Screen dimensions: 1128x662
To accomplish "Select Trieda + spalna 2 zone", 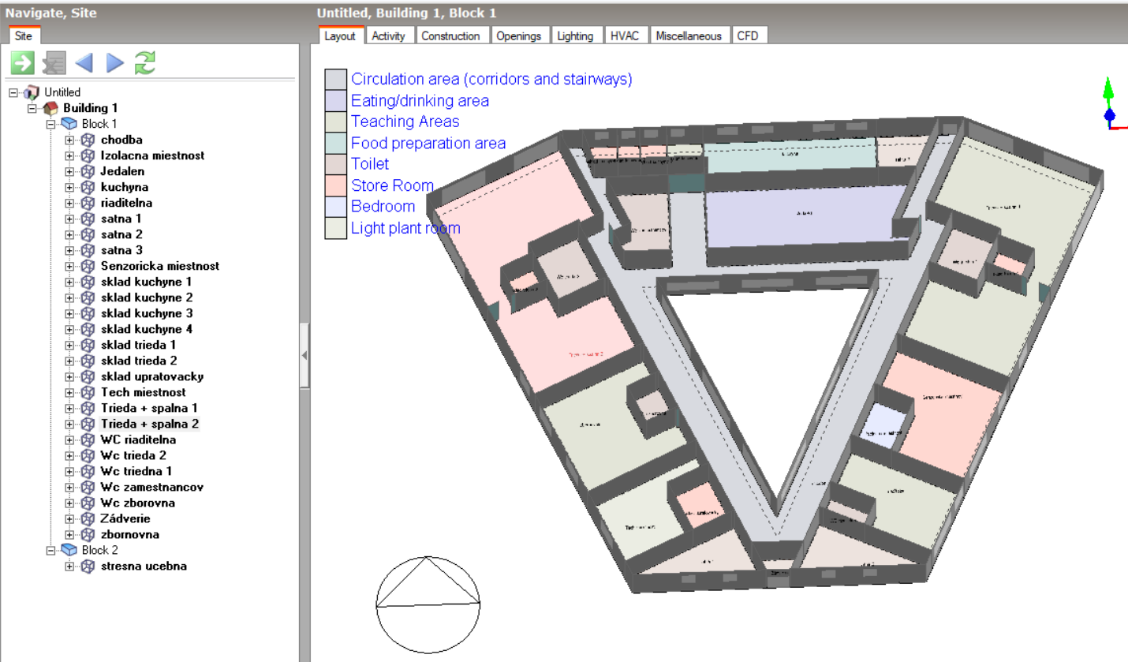I will (x=150, y=424).
